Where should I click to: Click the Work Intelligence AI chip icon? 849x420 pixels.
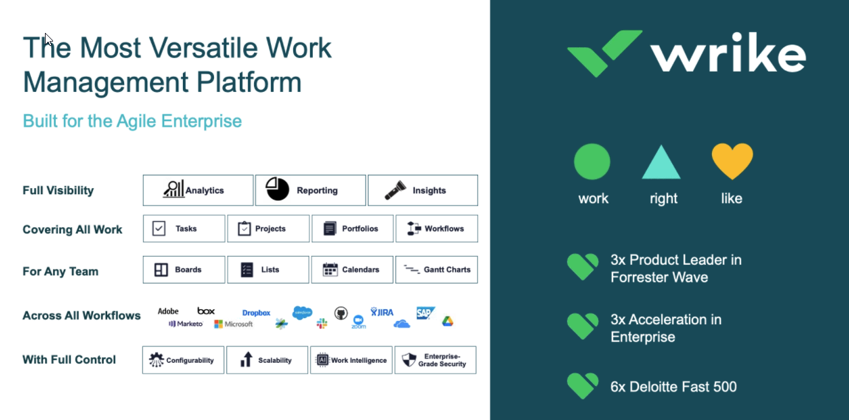(x=323, y=360)
